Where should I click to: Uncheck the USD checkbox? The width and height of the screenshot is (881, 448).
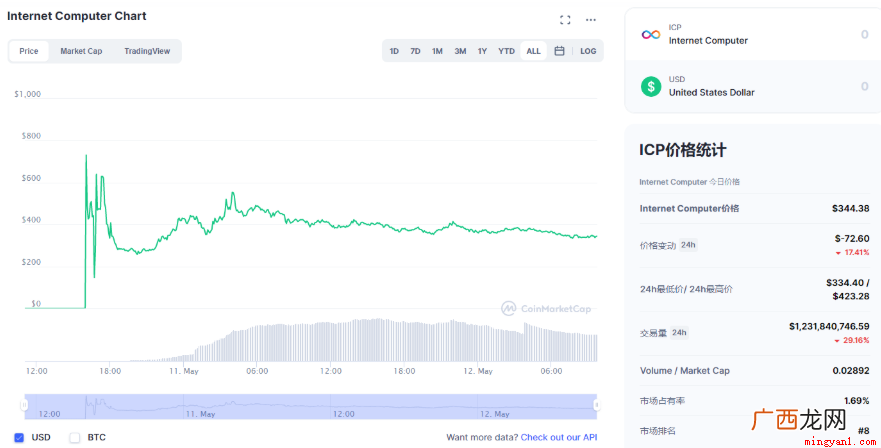(19, 437)
